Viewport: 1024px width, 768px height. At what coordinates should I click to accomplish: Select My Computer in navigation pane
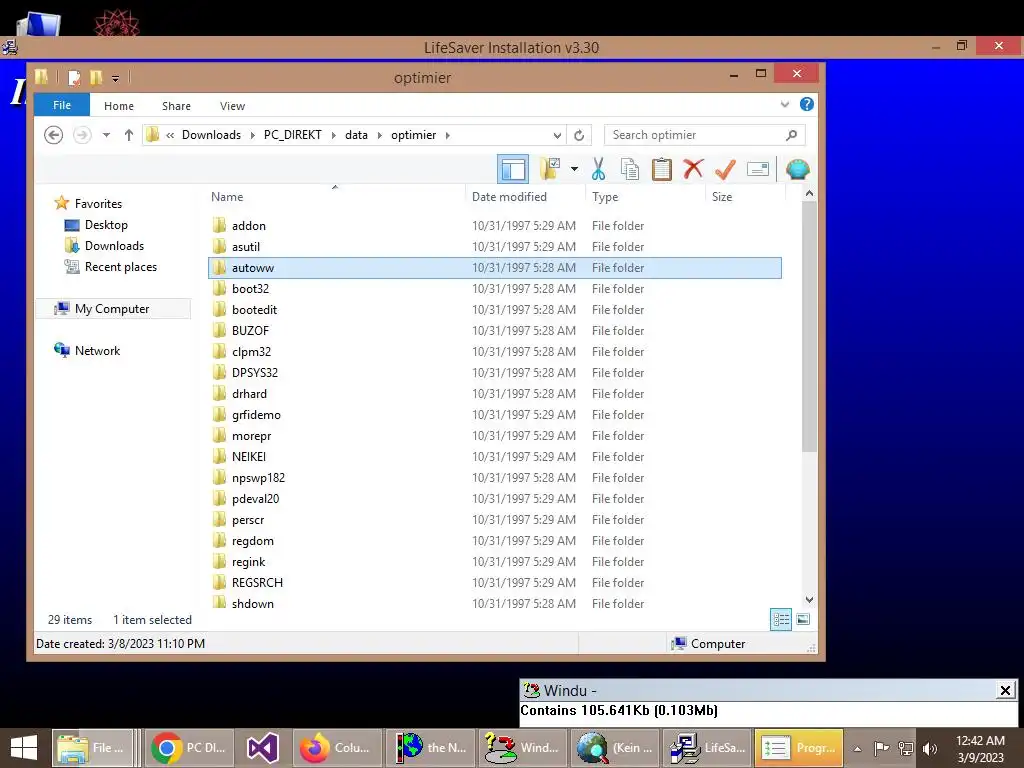pos(112,309)
